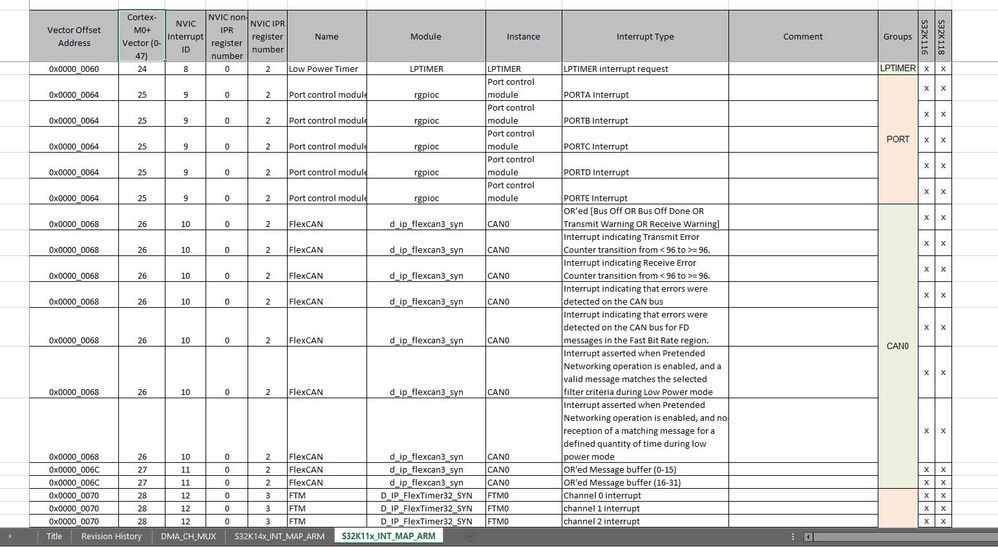Image resolution: width=998 pixels, height=547 pixels.
Task: Select the PORTE Interrupt cell
Action: point(645,191)
